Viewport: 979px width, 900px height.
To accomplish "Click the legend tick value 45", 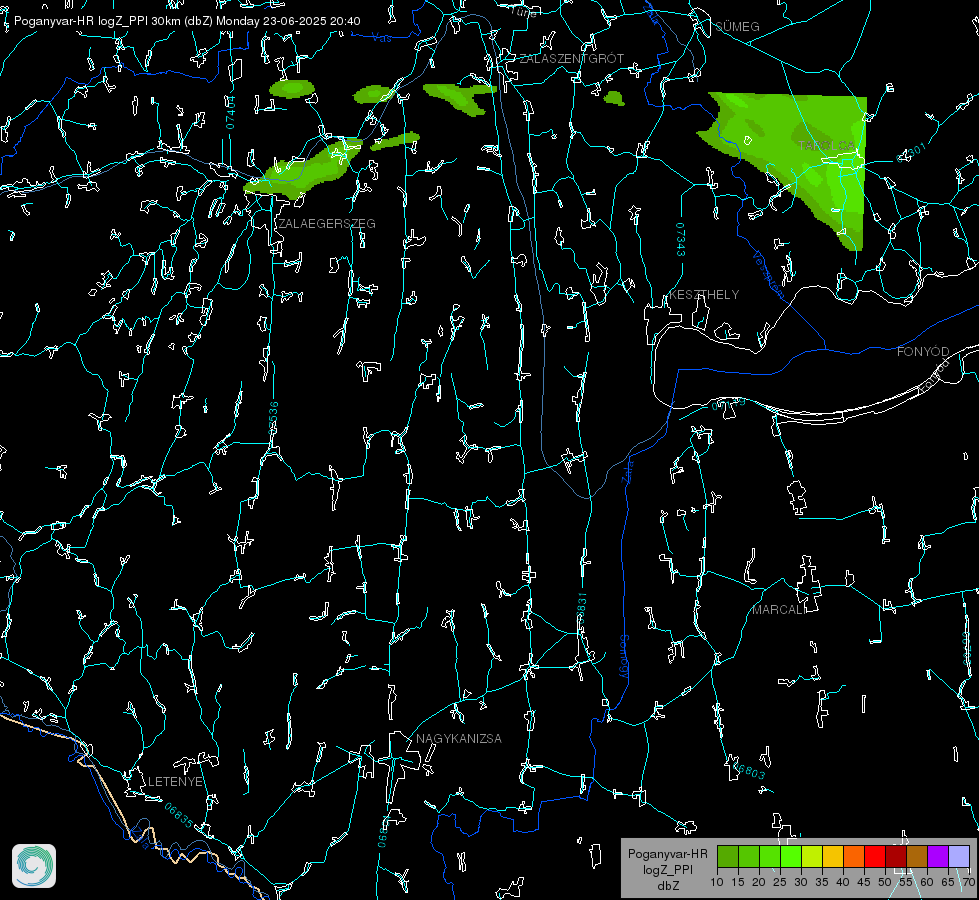I will coord(863,882).
